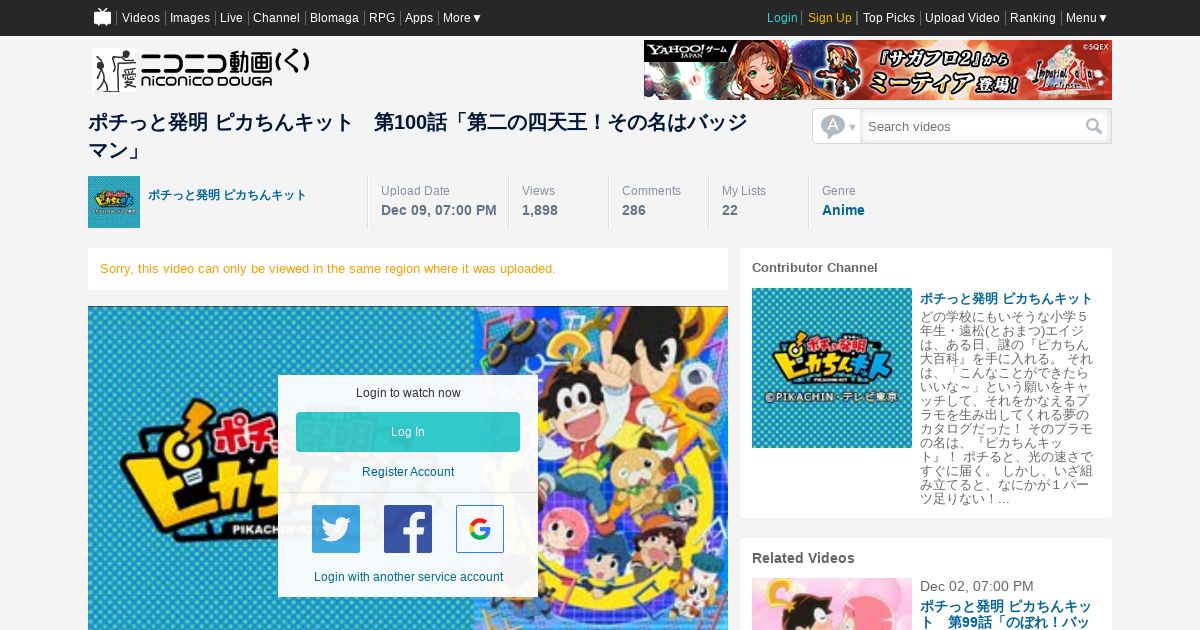Click the Upload Date value Dec 09

(439, 210)
